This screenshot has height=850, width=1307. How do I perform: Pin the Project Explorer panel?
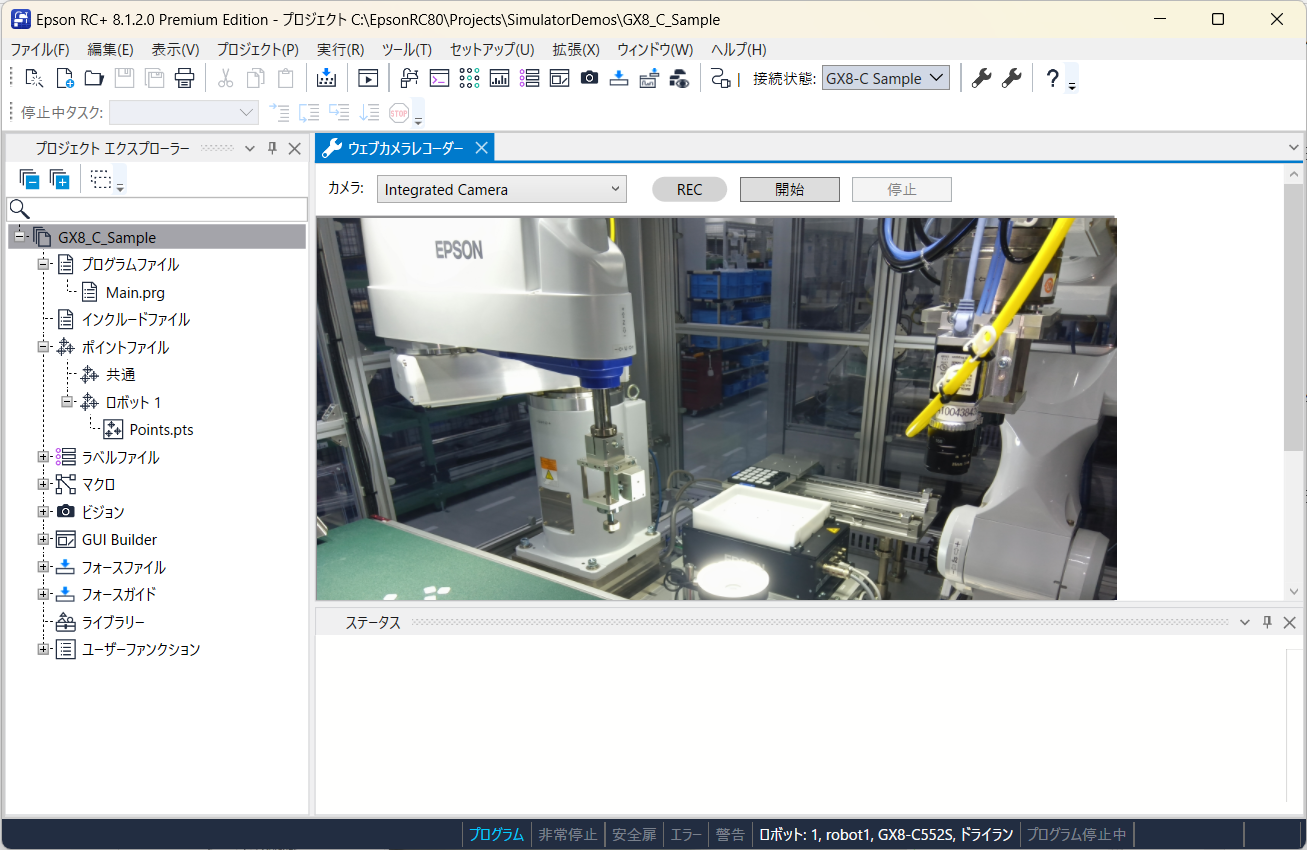[272, 149]
